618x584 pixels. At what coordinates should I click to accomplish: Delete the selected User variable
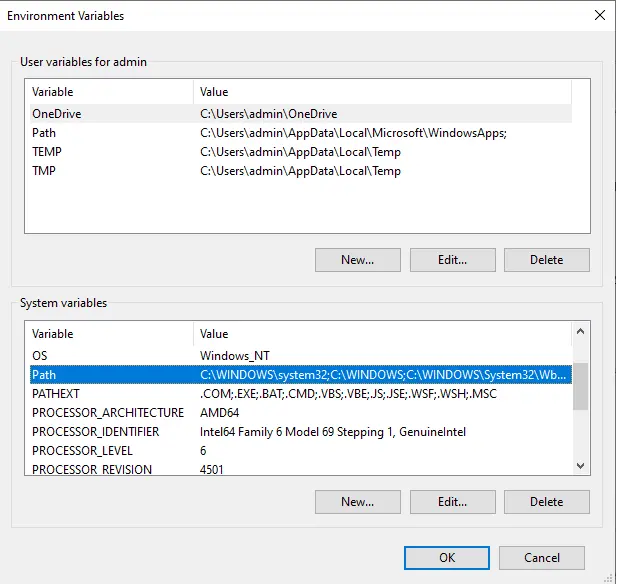coord(546,259)
